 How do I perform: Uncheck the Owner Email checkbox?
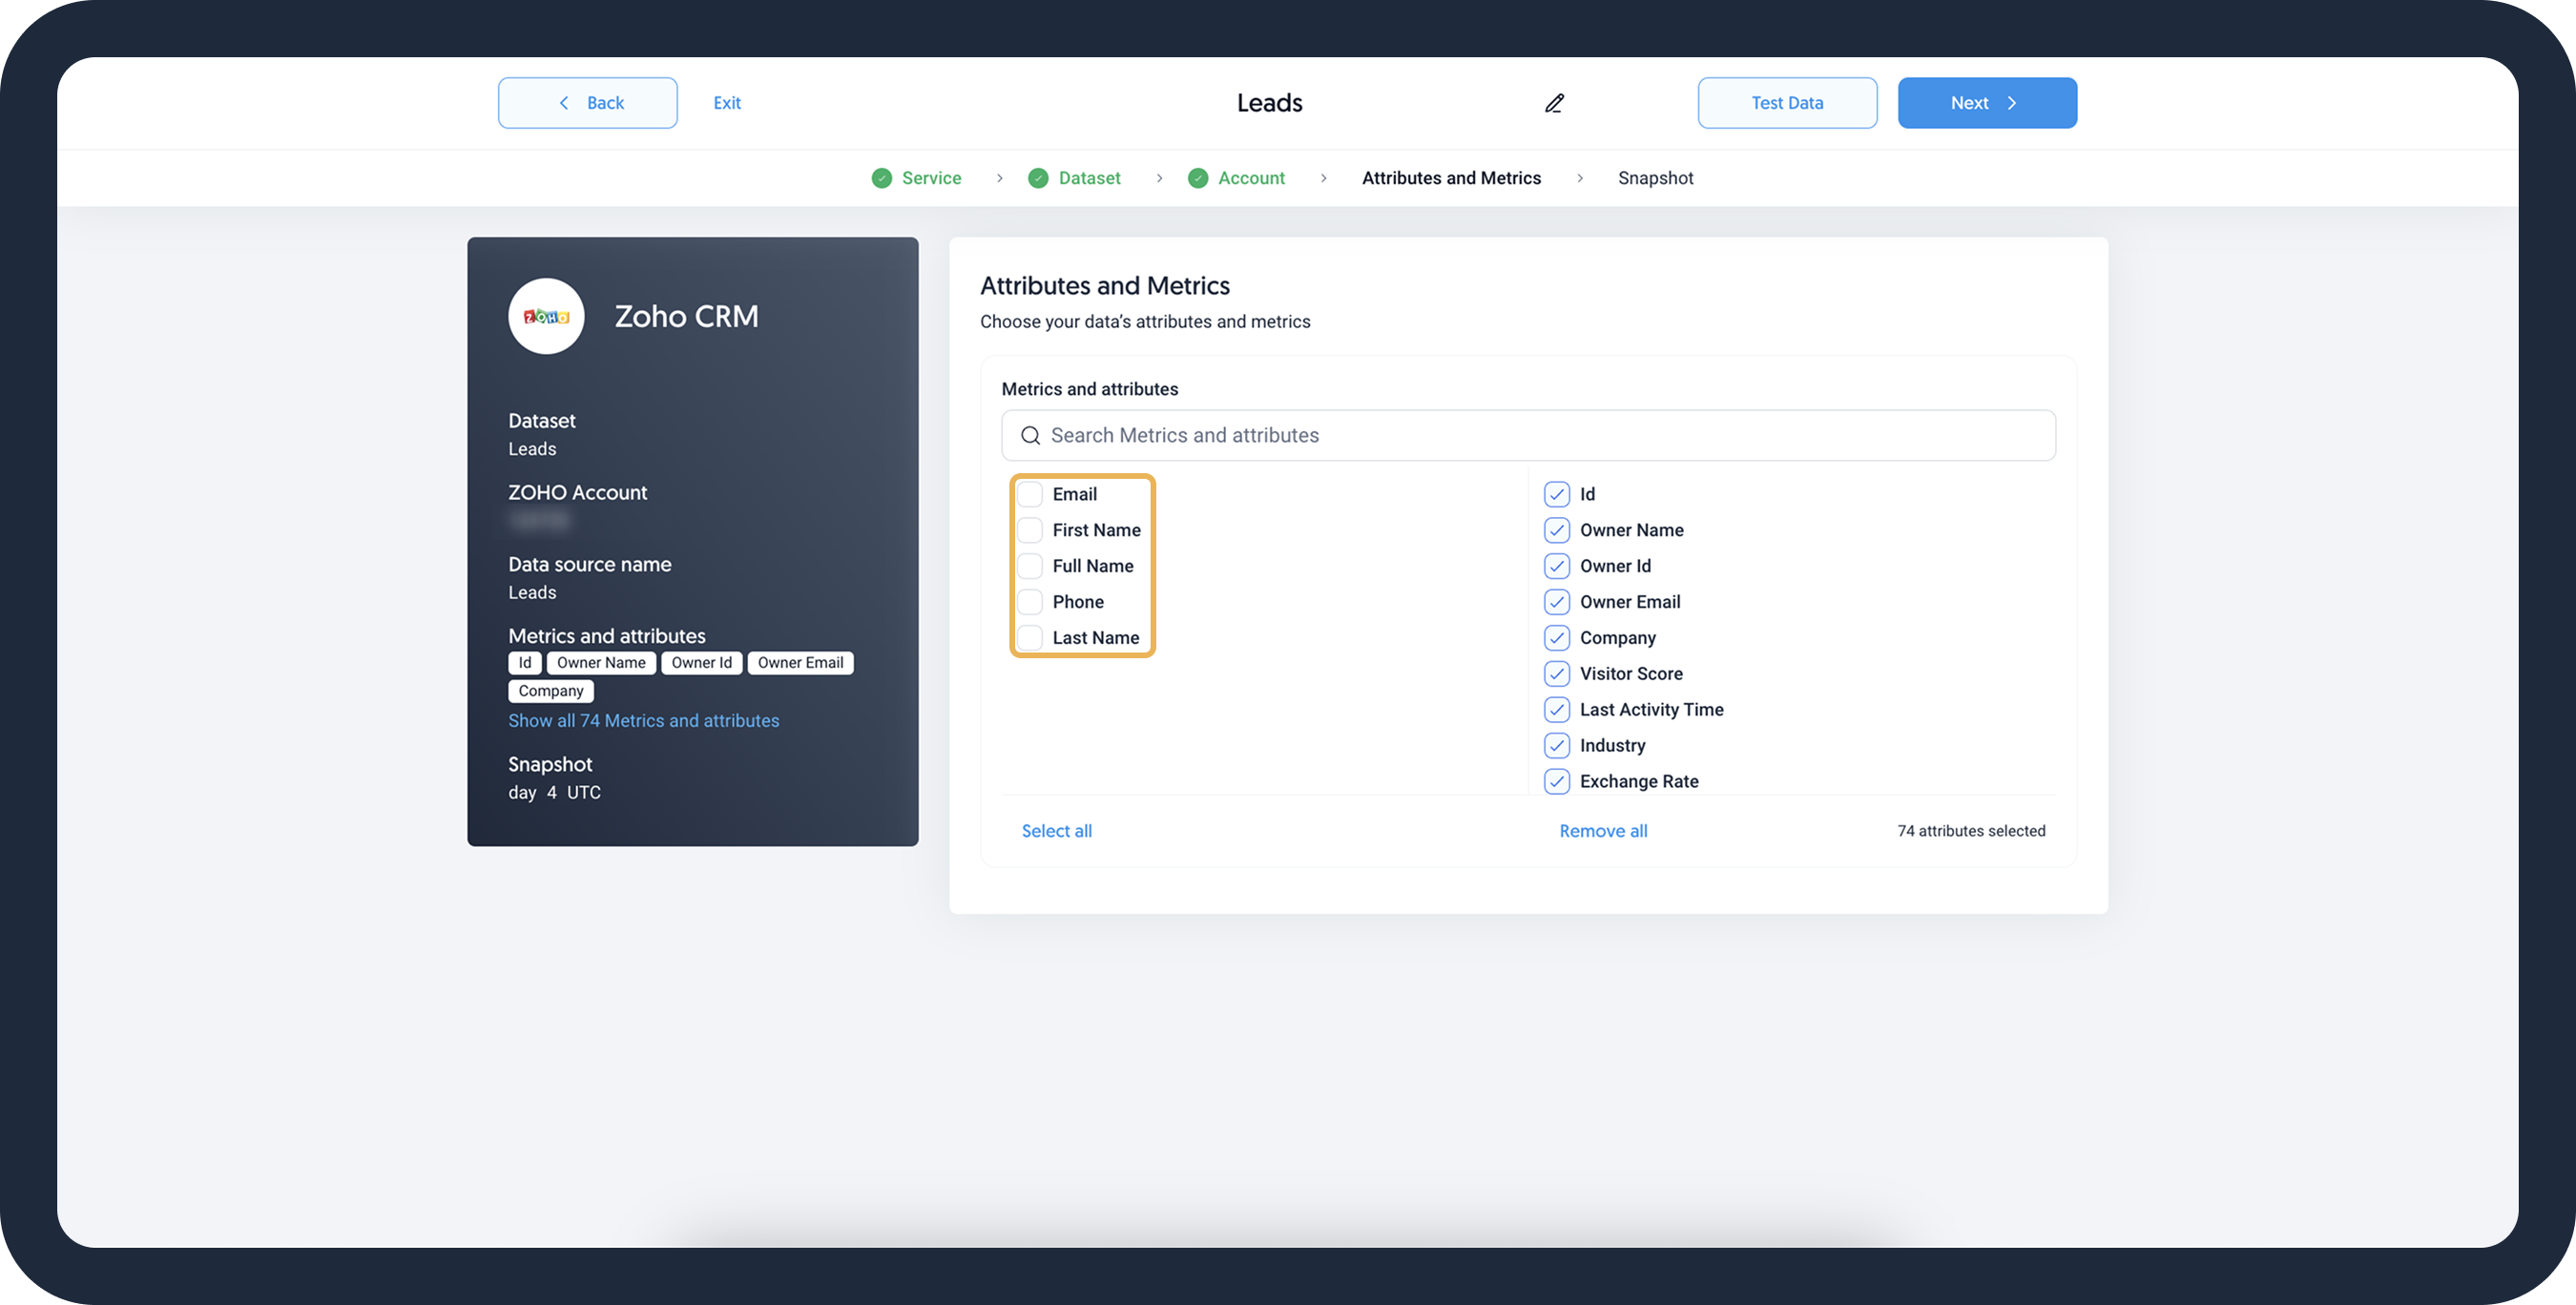pyautogui.click(x=1556, y=602)
